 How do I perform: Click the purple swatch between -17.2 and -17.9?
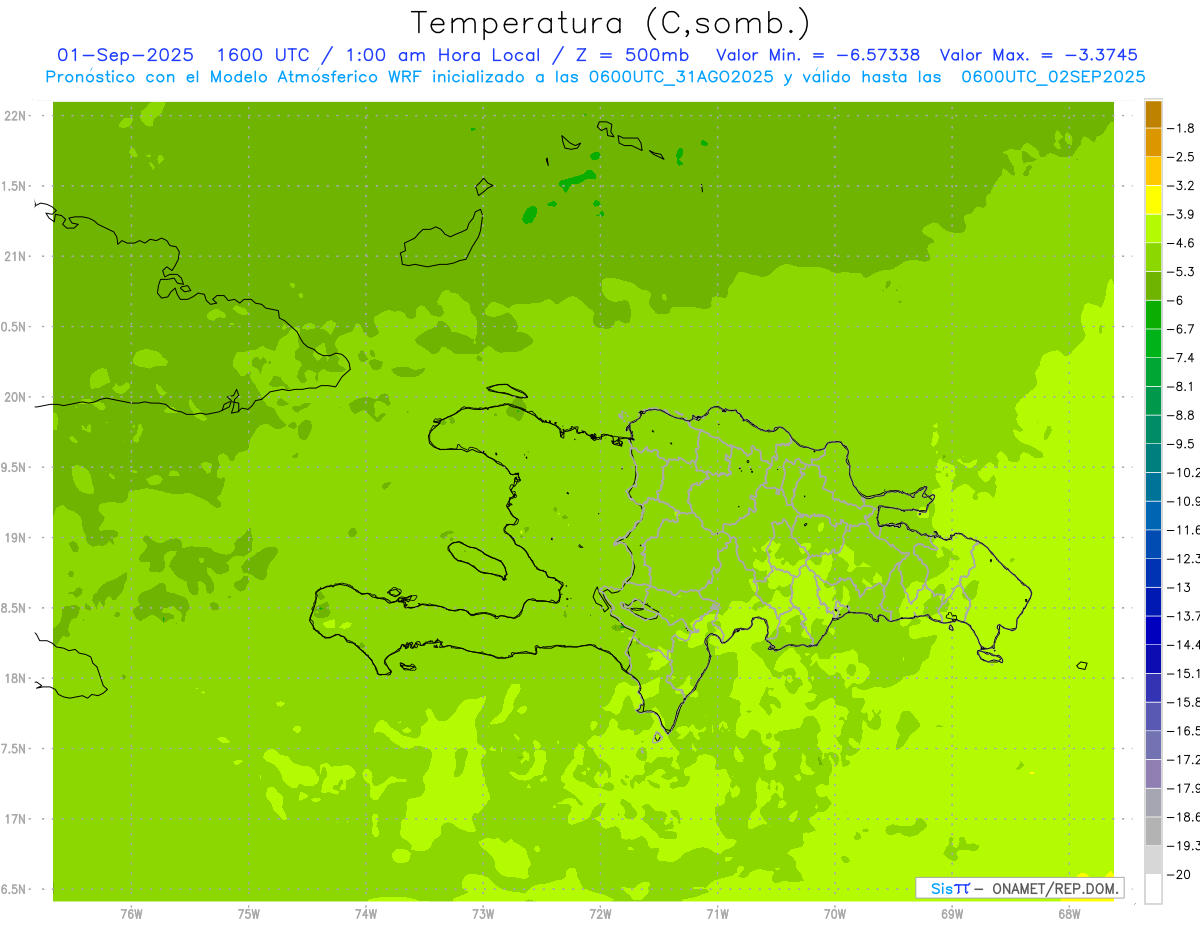click(x=1153, y=774)
